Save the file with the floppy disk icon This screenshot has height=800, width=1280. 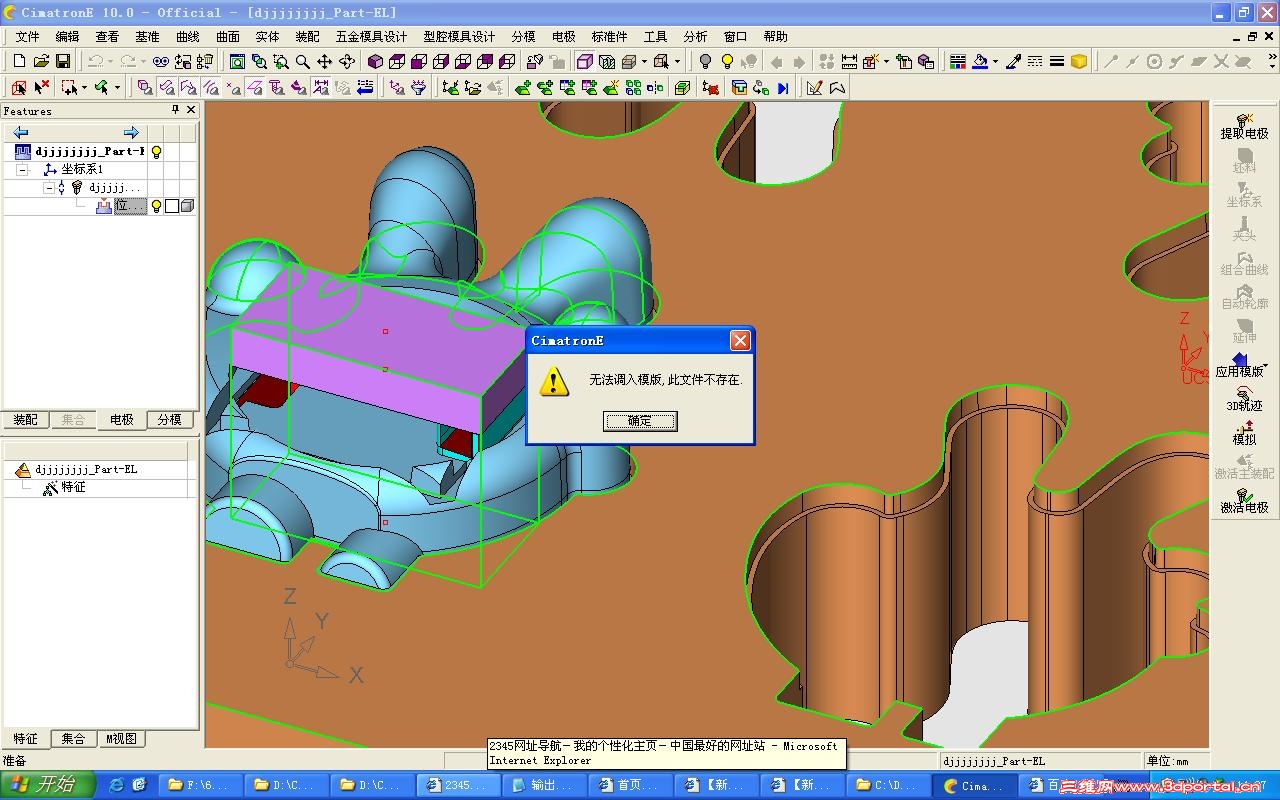point(63,62)
